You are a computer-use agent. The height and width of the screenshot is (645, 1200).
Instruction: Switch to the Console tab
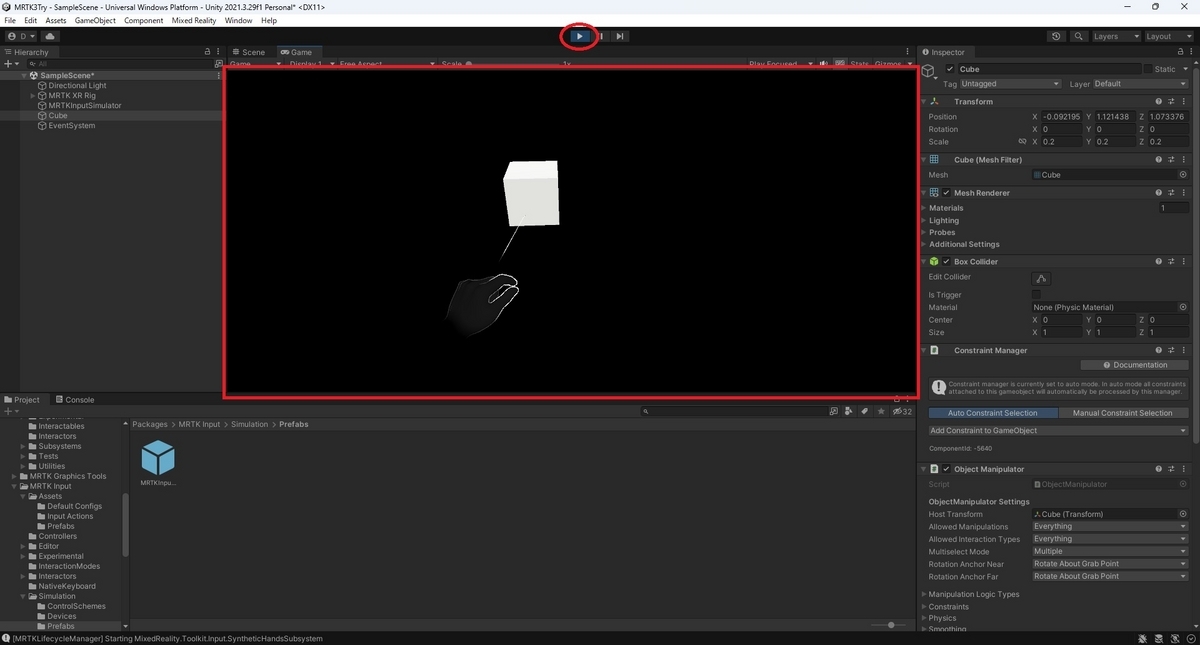point(76,399)
